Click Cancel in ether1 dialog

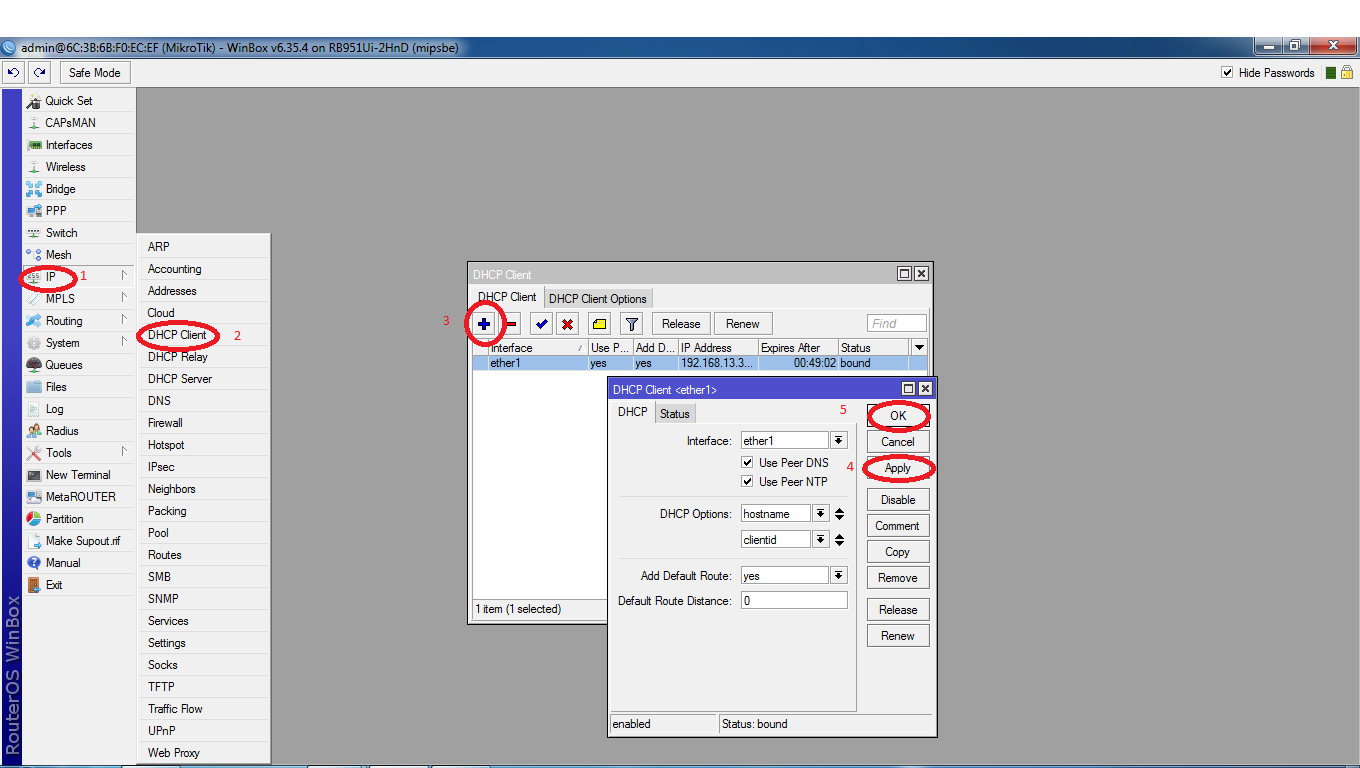tap(898, 442)
